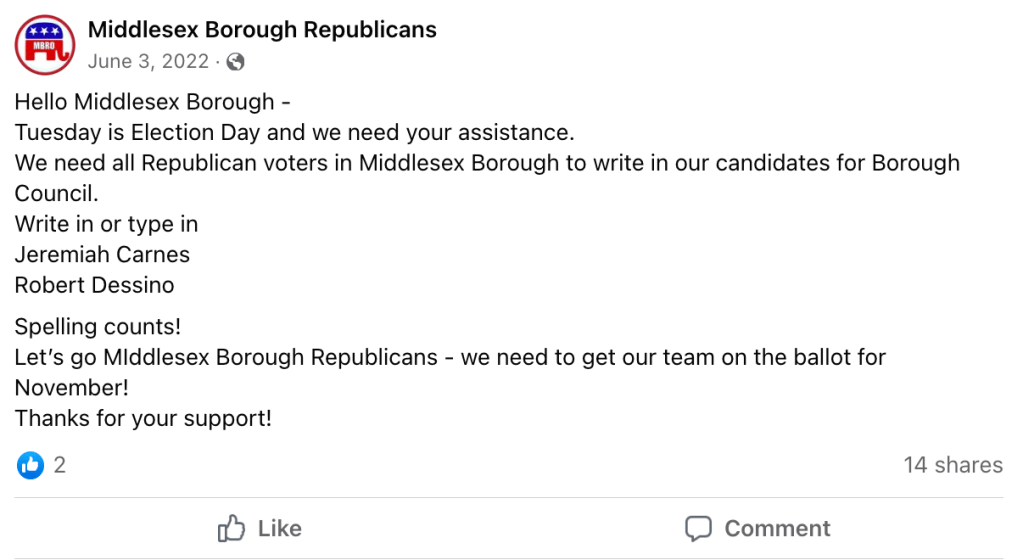Show who reacted via the count 2
Screen dimensions: 1023x560
click(60, 465)
